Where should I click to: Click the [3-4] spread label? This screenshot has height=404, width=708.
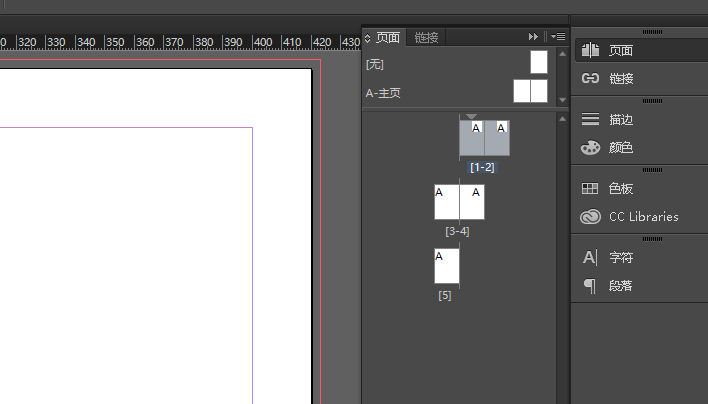coord(457,231)
